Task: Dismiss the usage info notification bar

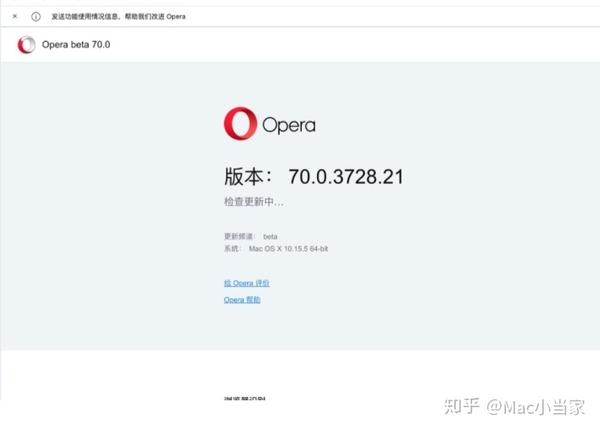Action: pyautogui.click(x=15, y=16)
